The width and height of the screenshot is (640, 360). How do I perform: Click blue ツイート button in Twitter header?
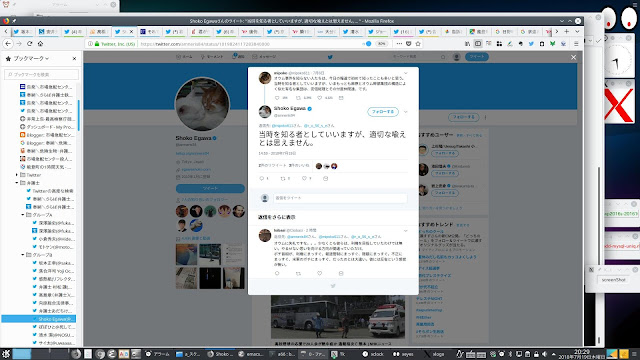point(477,57)
